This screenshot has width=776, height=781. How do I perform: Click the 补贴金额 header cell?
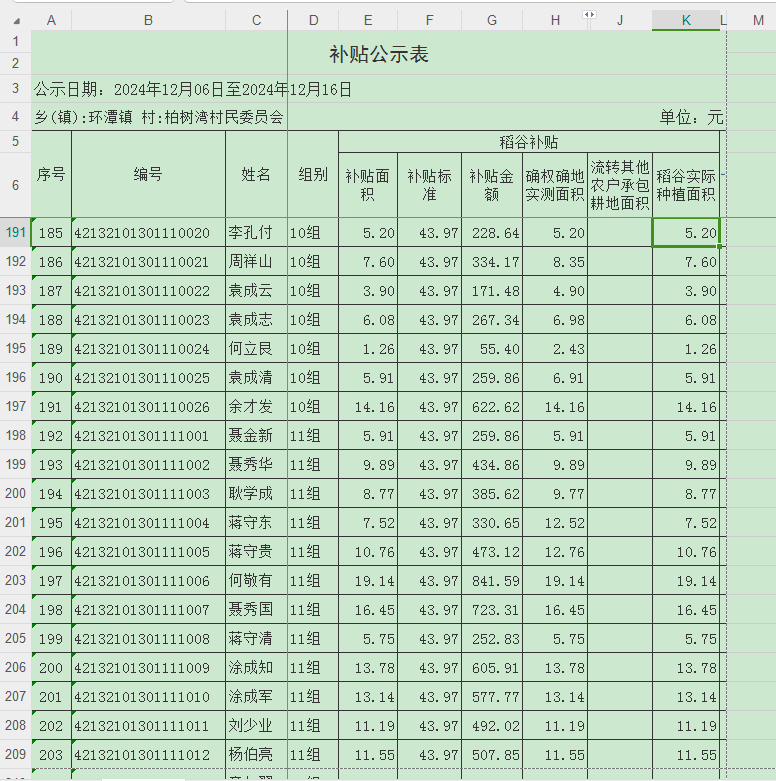click(492, 185)
